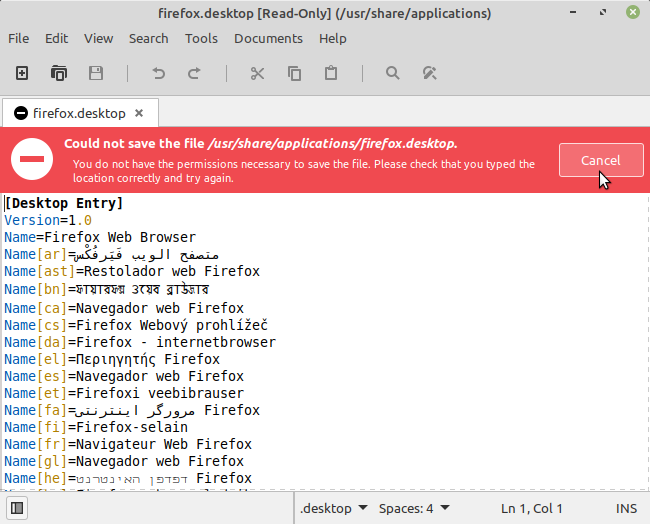Image resolution: width=650 pixels, height=524 pixels.
Task: Open the Help menu
Action: pos(333,39)
